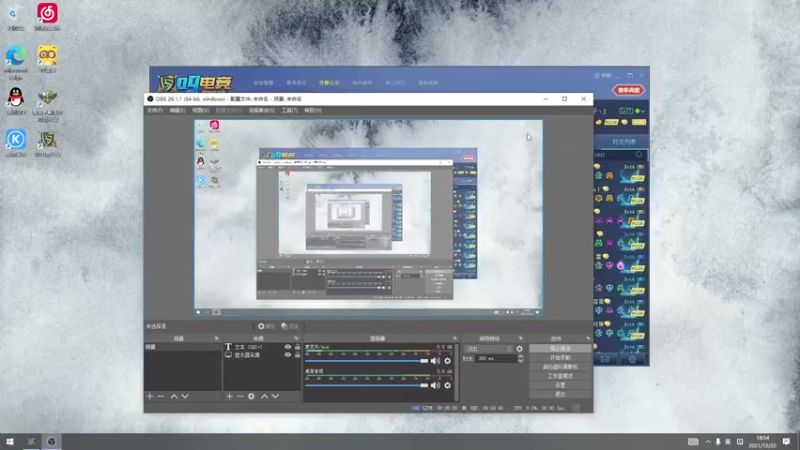Select the 显示器采集 source row
This screenshot has width=800, height=450.
click(263, 355)
